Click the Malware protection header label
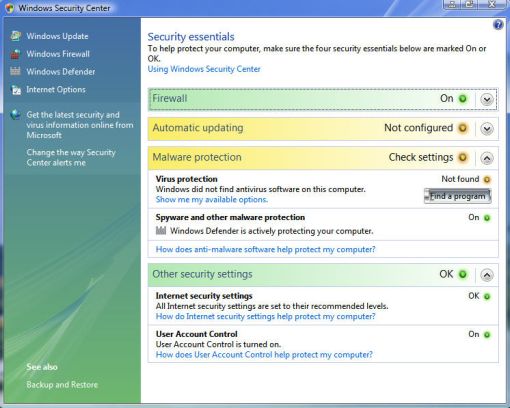 point(197,157)
